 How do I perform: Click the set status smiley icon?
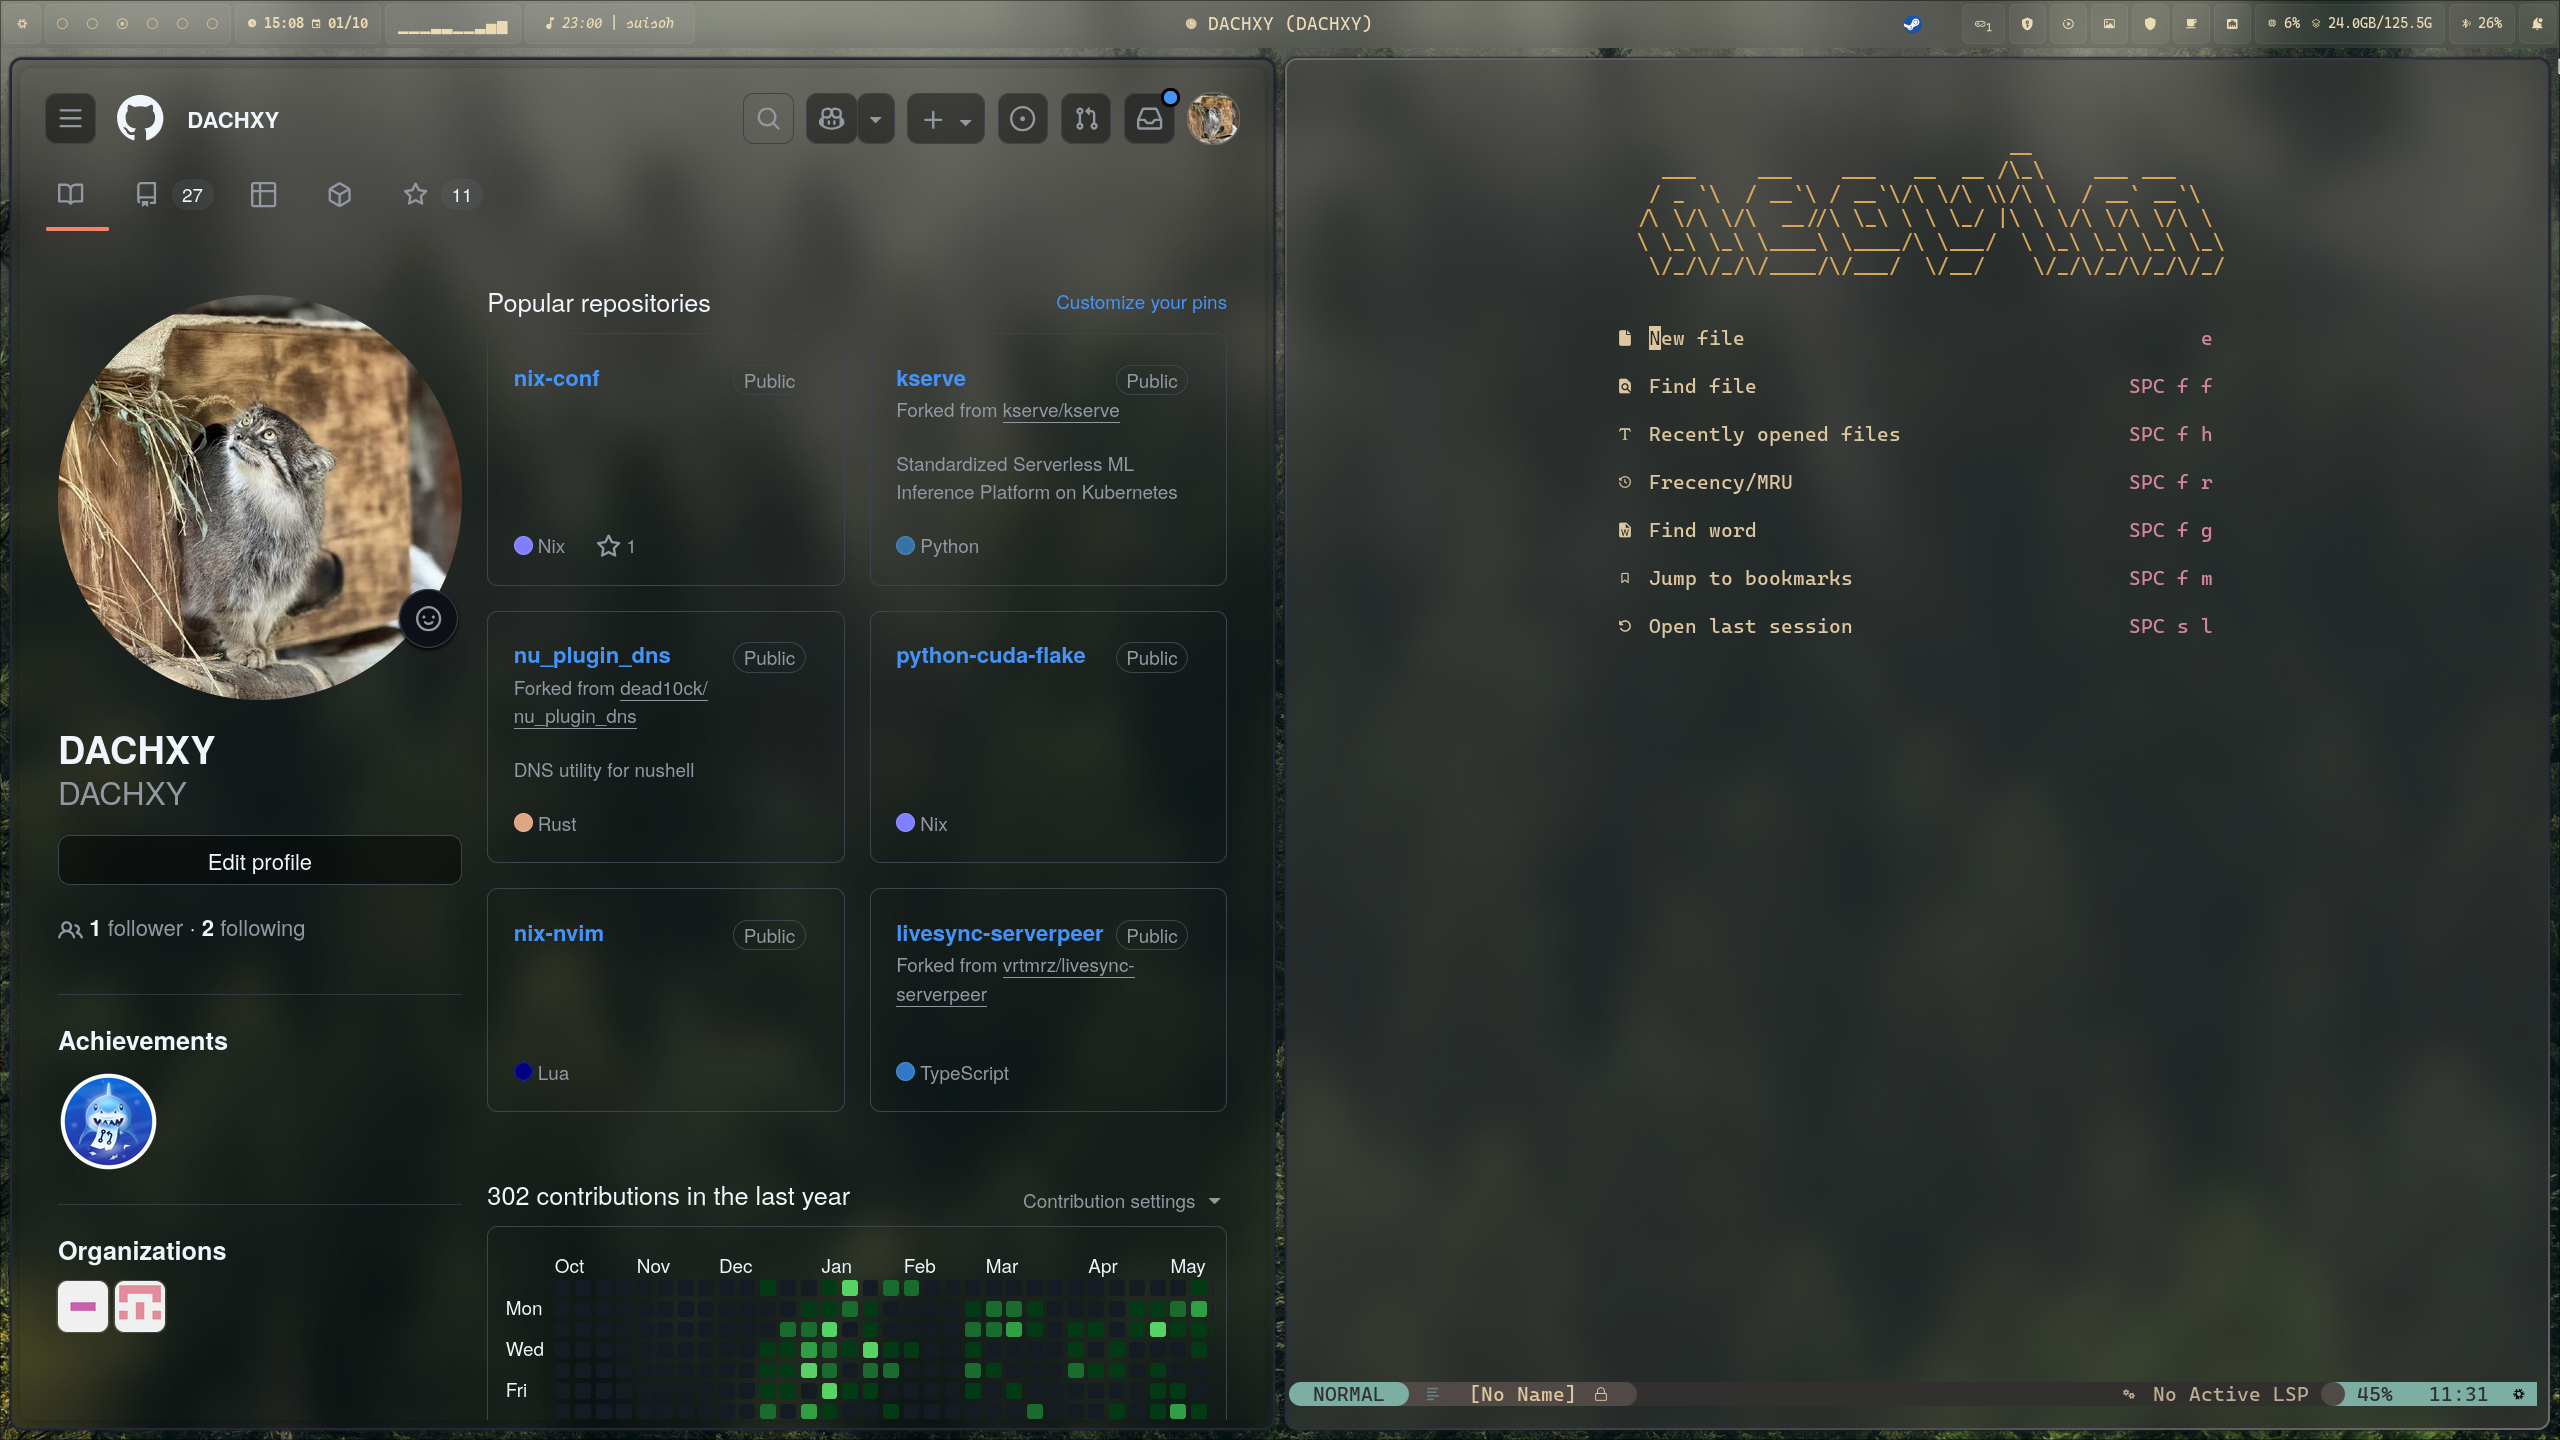click(428, 619)
